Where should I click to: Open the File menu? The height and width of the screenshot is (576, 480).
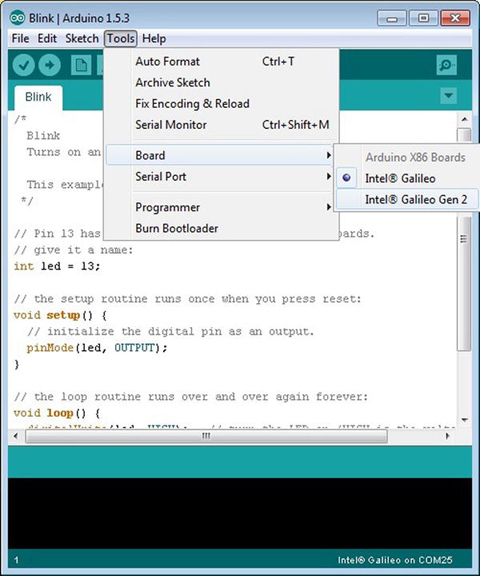click(20, 39)
